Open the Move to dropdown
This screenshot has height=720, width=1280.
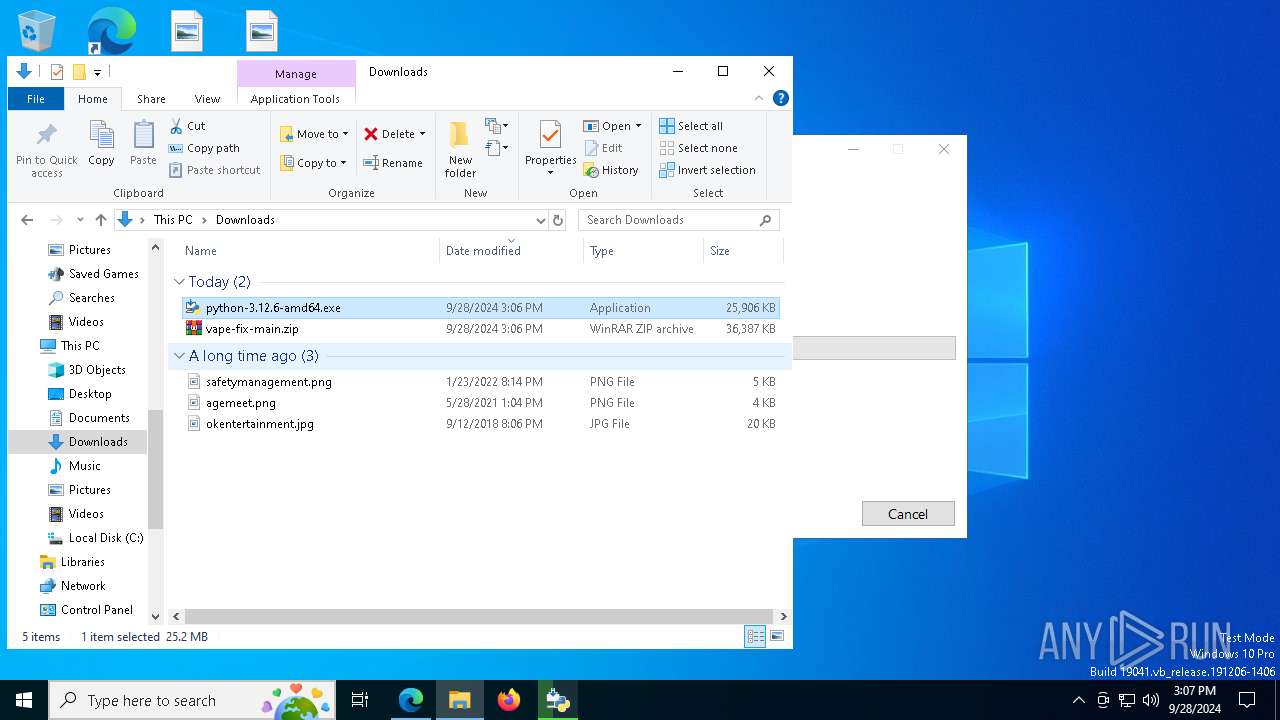click(x=314, y=134)
